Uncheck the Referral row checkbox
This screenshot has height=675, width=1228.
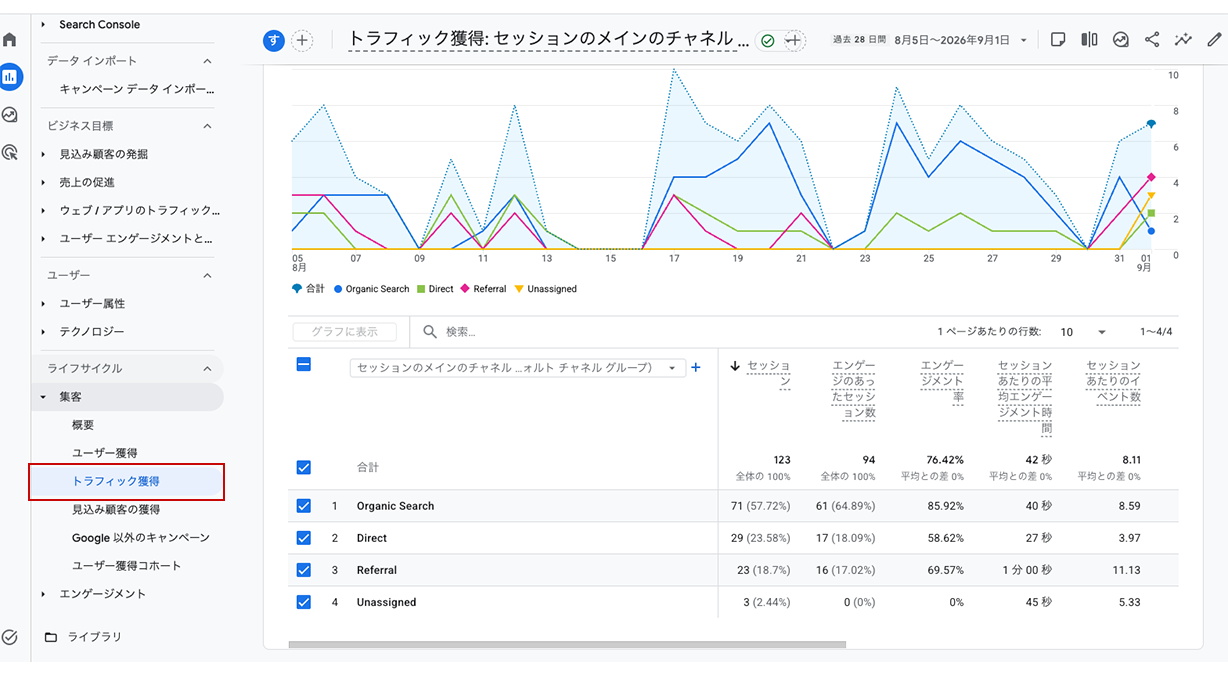pyautogui.click(x=304, y=570)
